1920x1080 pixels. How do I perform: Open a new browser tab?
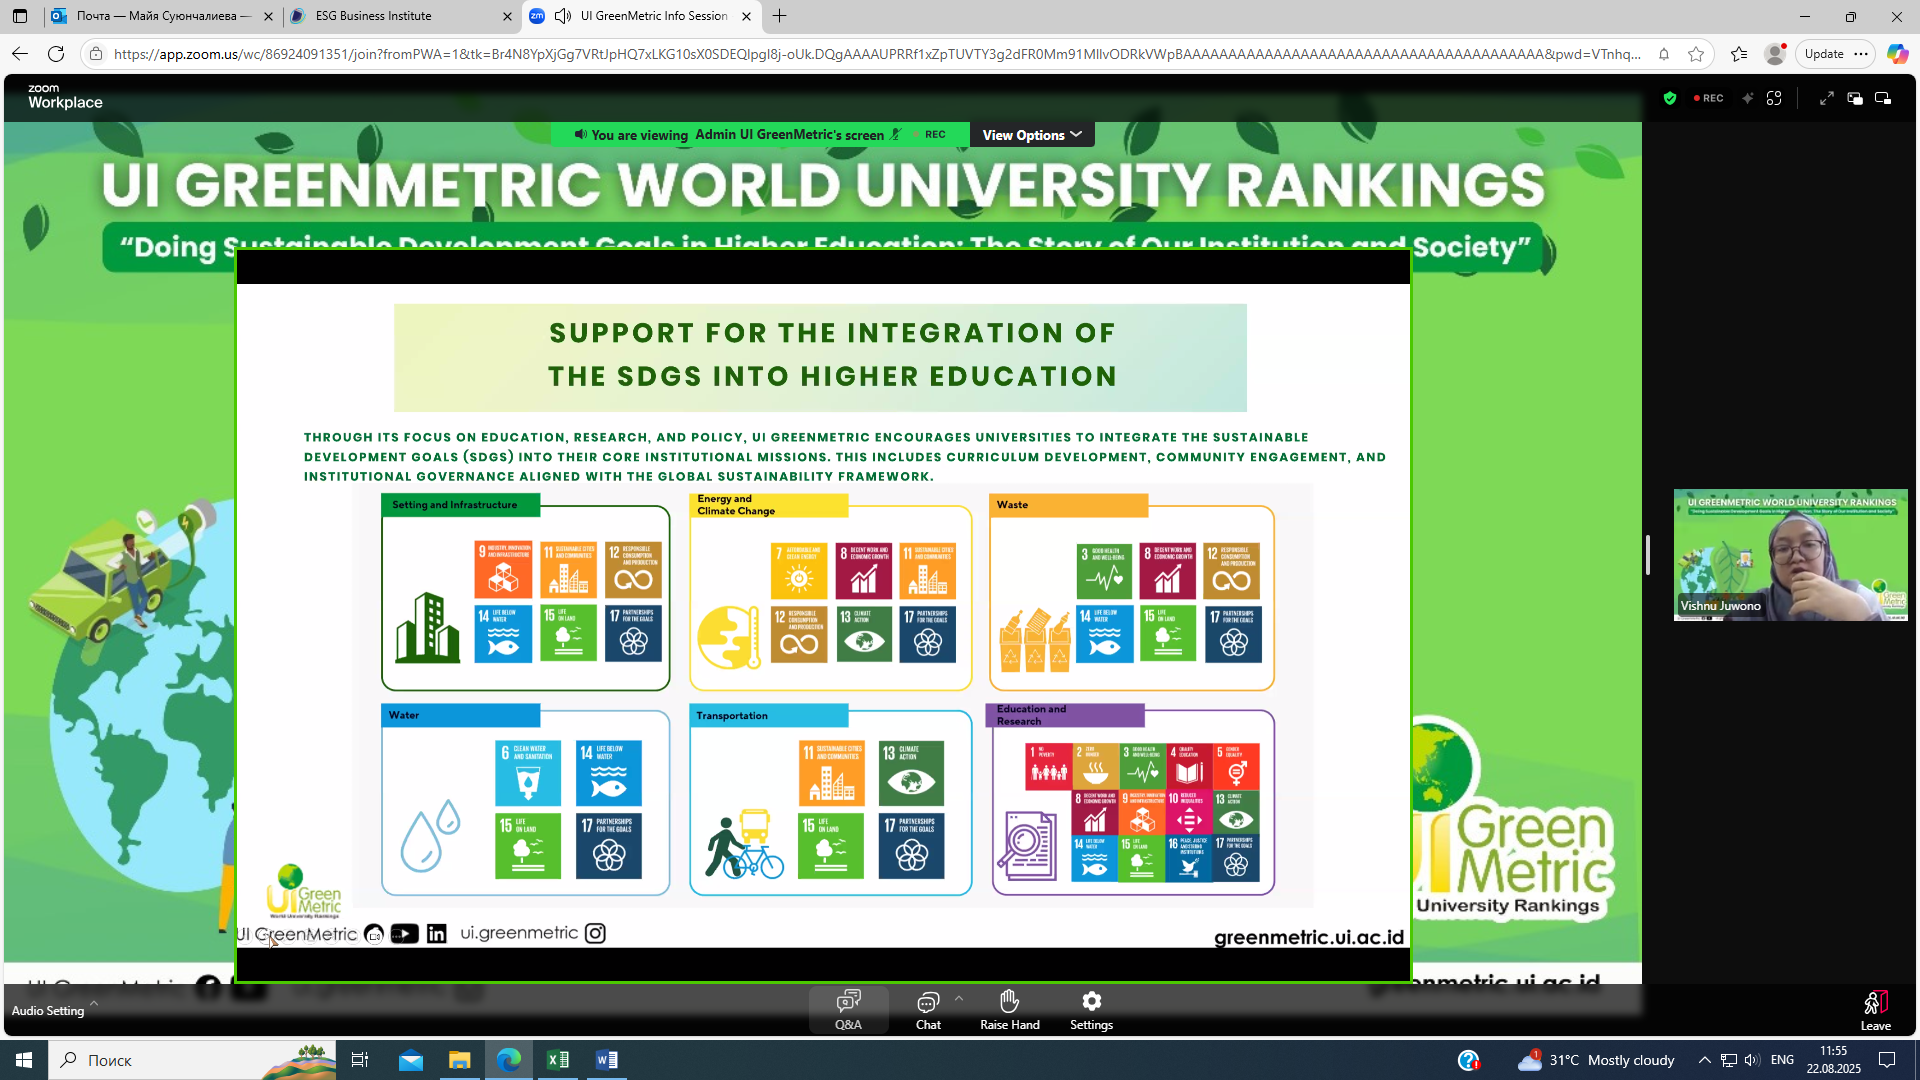click(780, 16)
